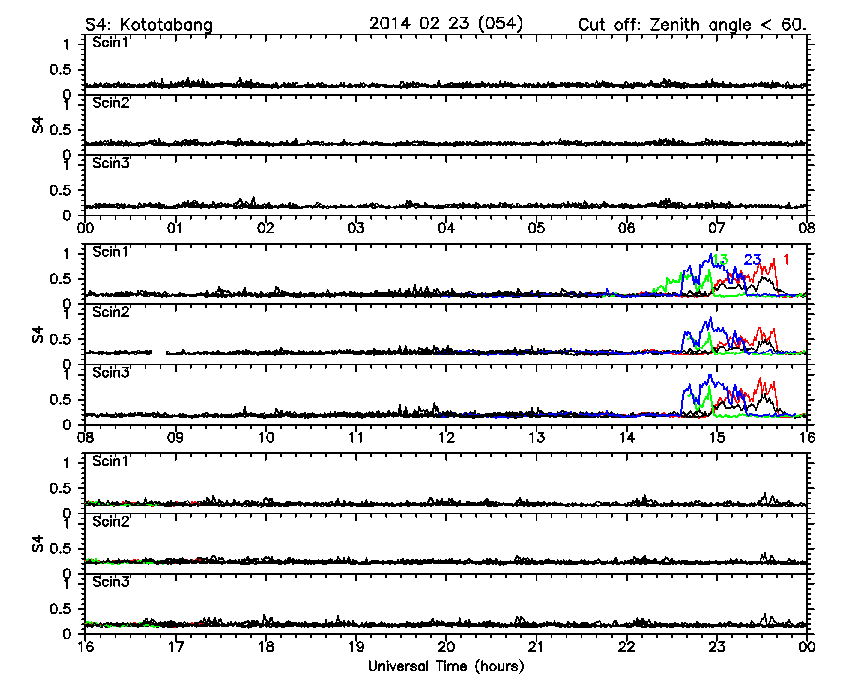The width and height of the screenshot is (850, 680).
Task: Click the hour tick label '01'
Action: (175, 228)
